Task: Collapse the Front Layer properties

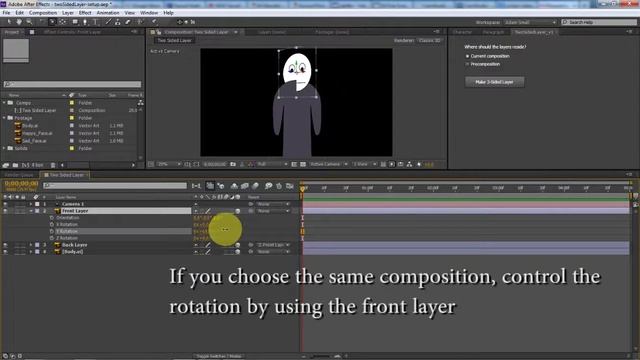Action: point(31,211)
